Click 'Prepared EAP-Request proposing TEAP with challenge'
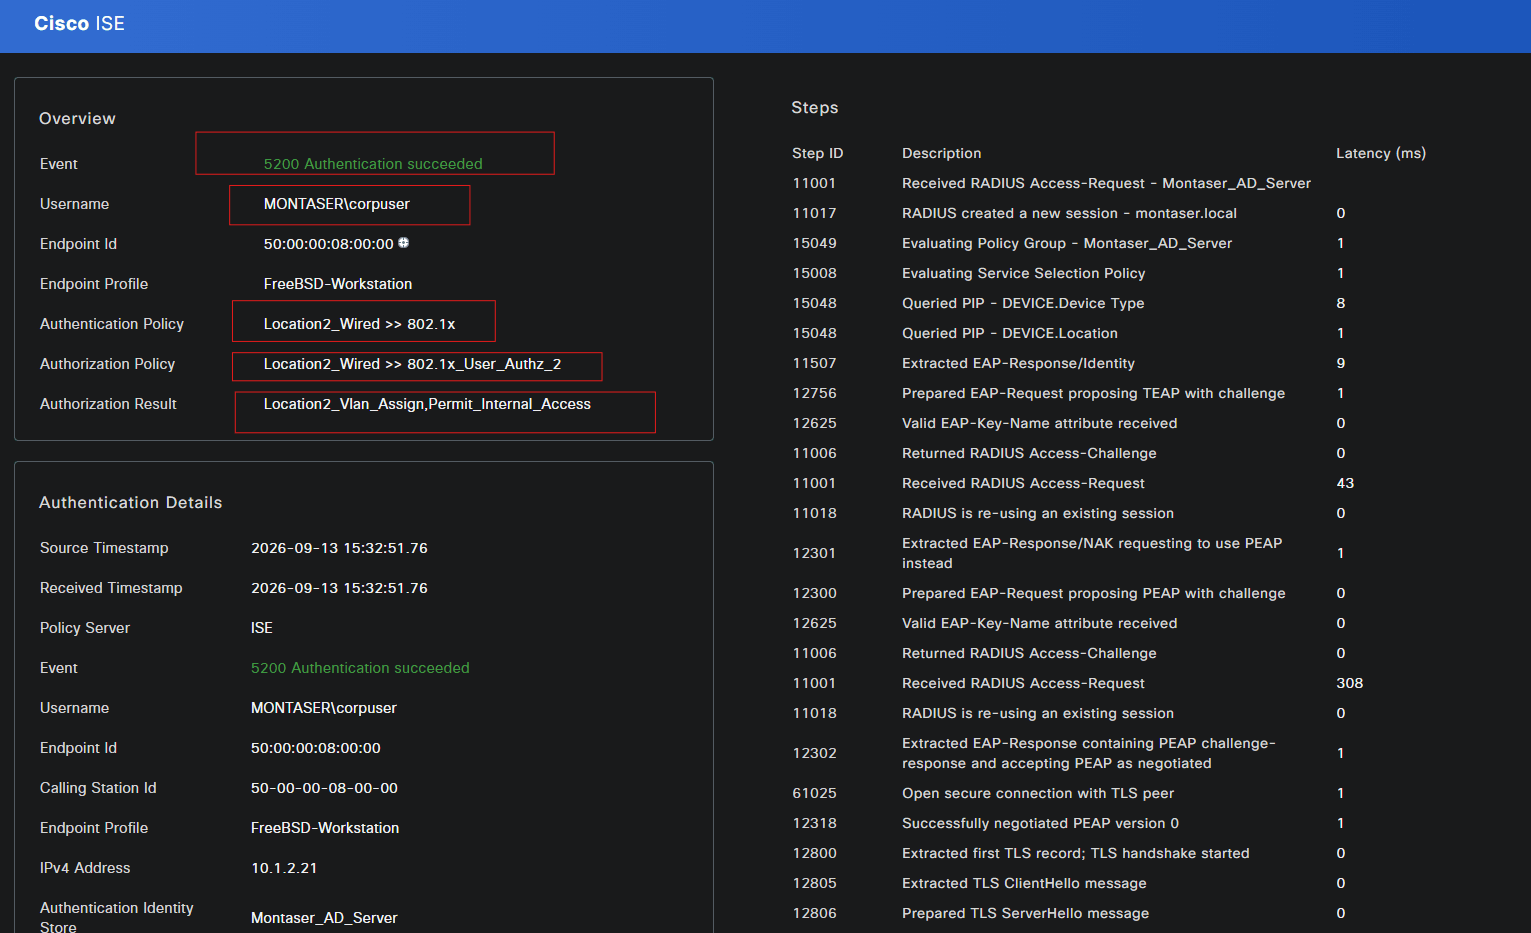This screenshot has width=1531, height=933. click(x=1093, y=393)
